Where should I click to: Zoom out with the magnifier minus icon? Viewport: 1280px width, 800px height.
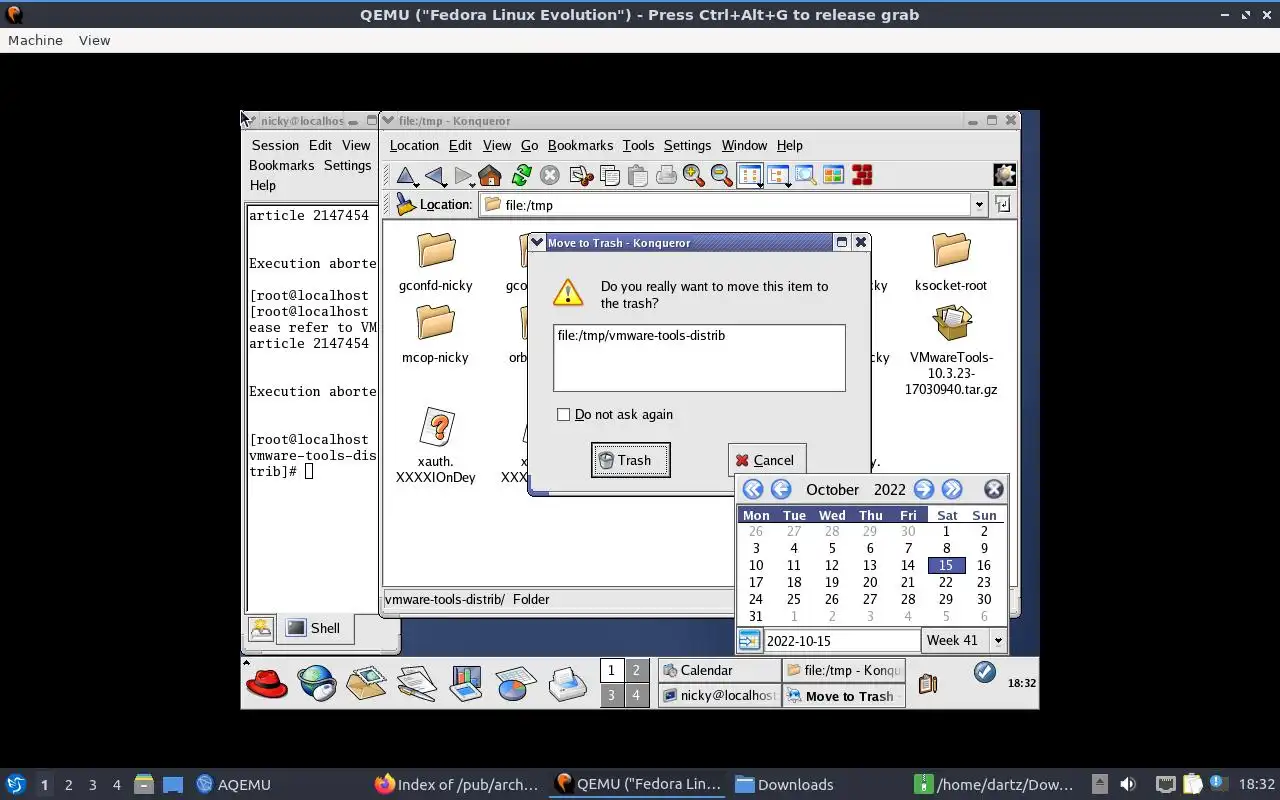pyautogui.click(x=721, y=176)
